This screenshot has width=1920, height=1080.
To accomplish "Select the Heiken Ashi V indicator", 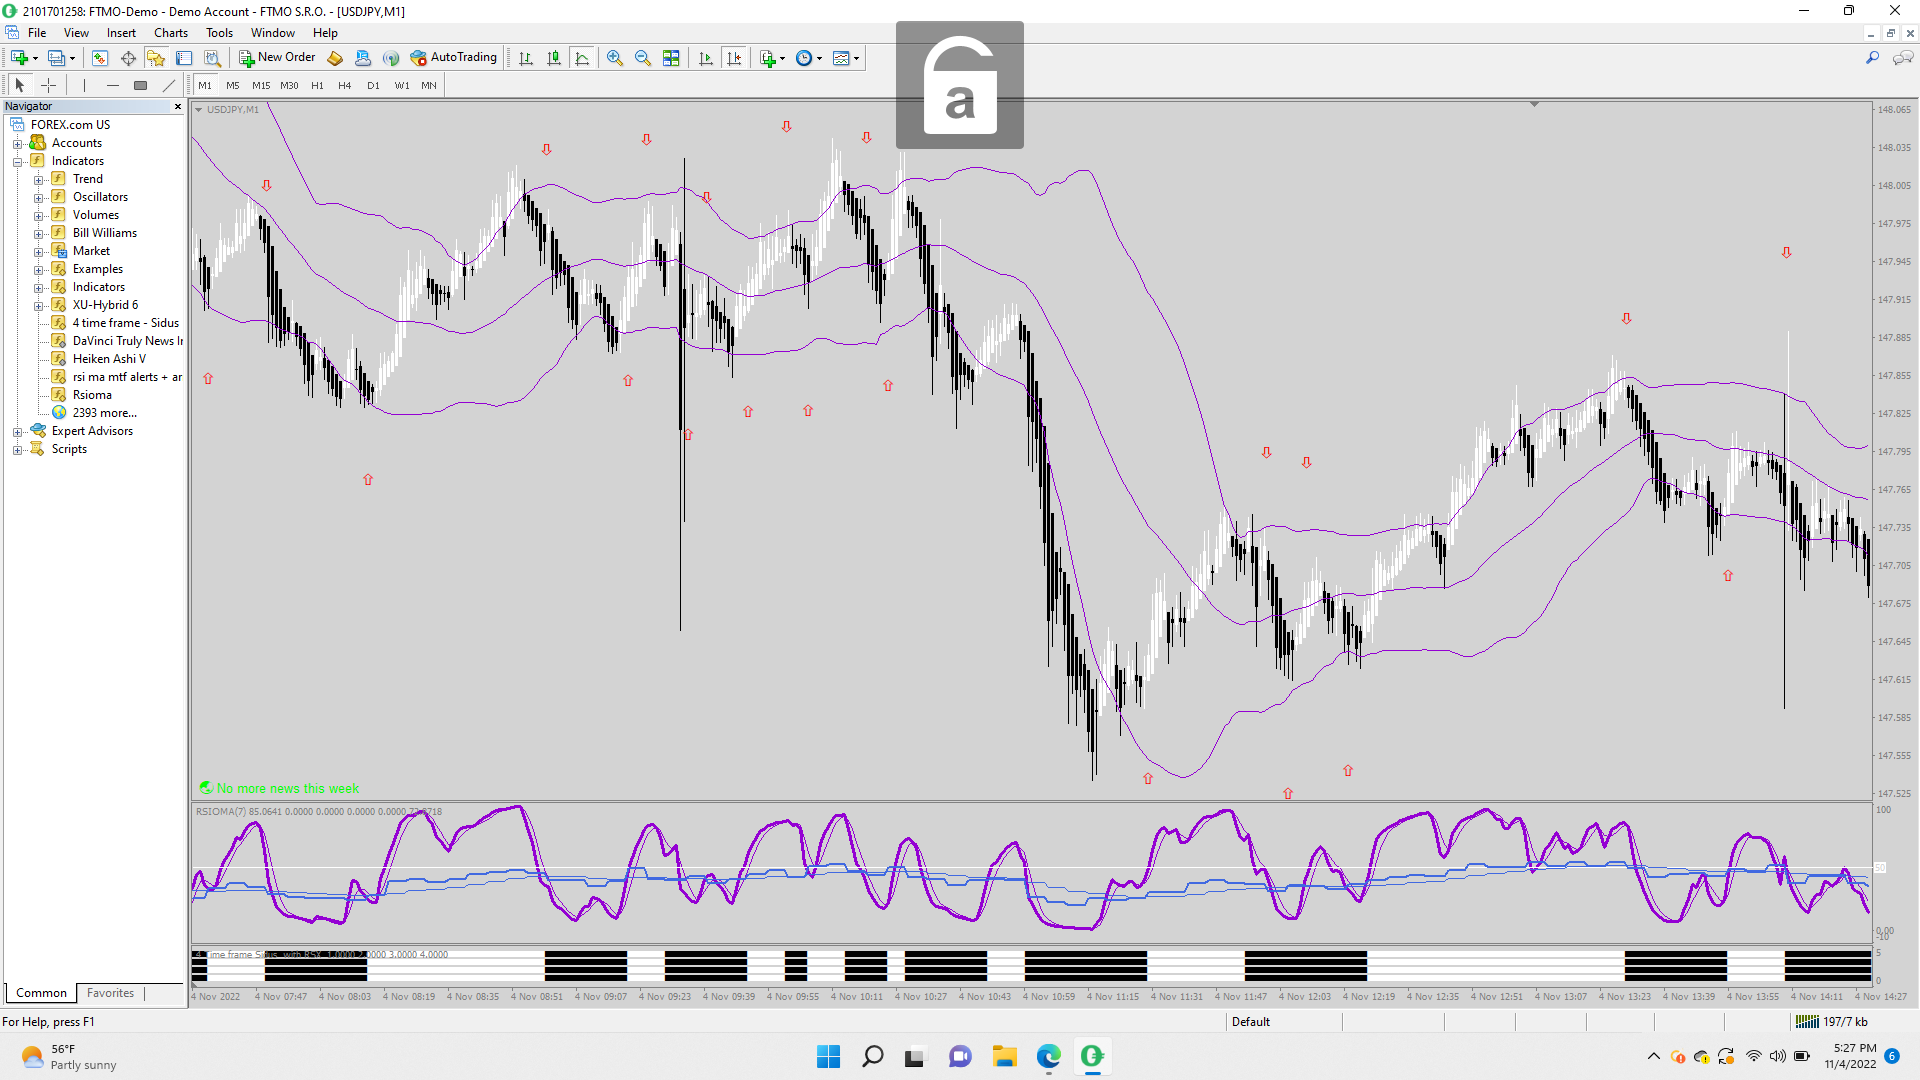I will (x=109, y=359).
